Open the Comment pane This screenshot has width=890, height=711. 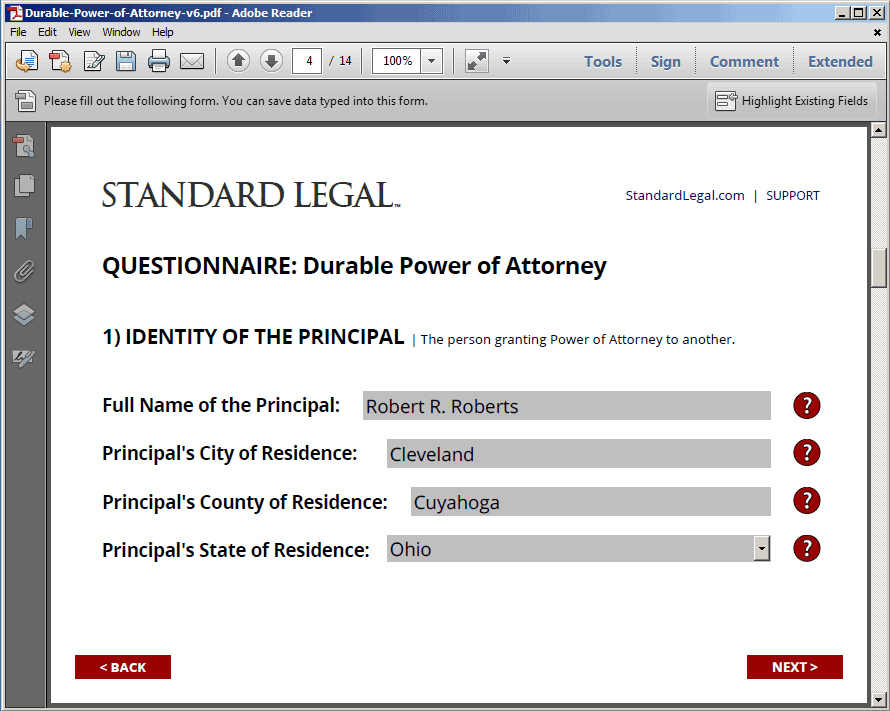[x=744, y=61]
